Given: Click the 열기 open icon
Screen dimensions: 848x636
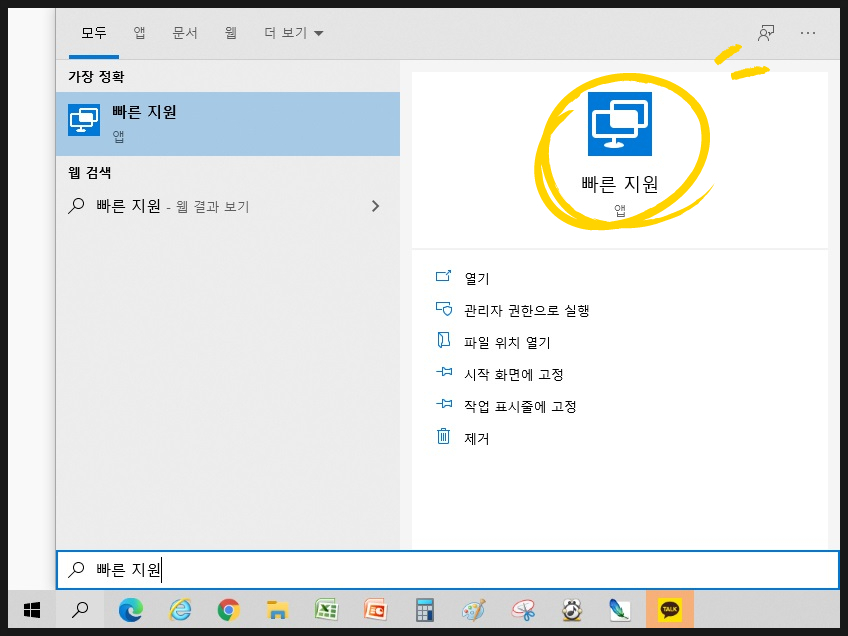Looking at the screenshot, I should 443,276.
